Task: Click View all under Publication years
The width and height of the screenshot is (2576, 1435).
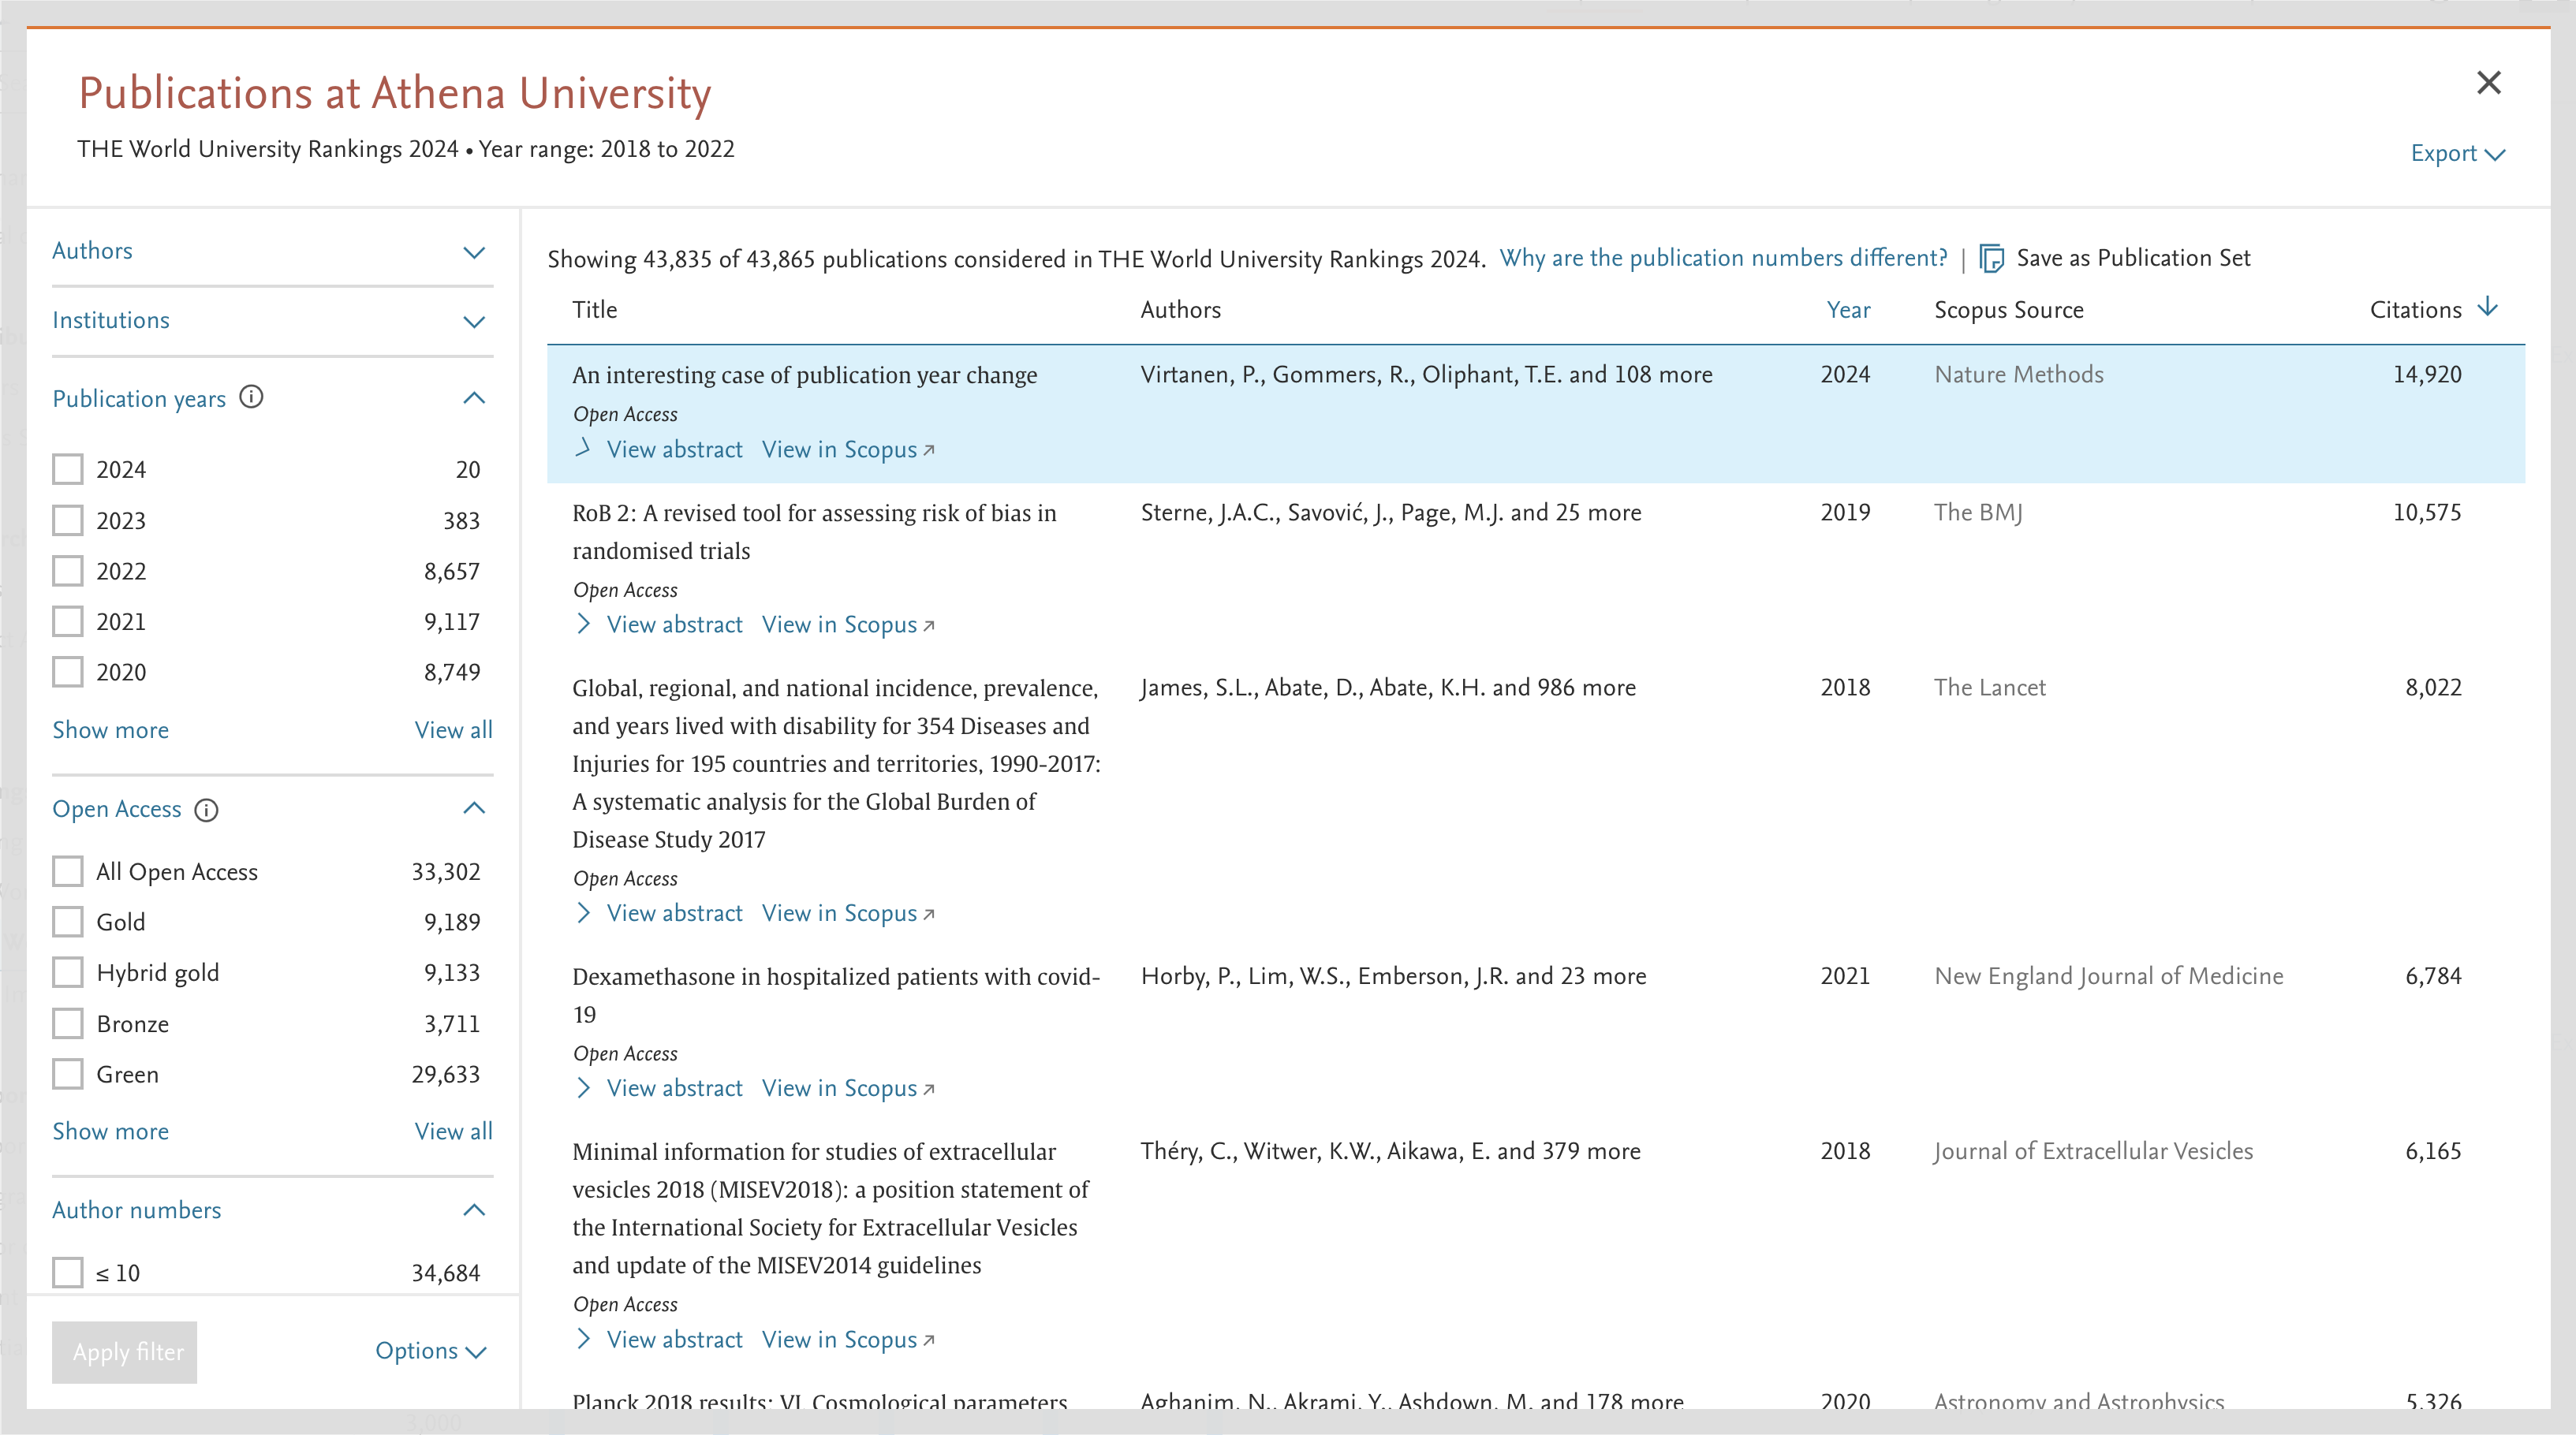Action: (453, 730)
